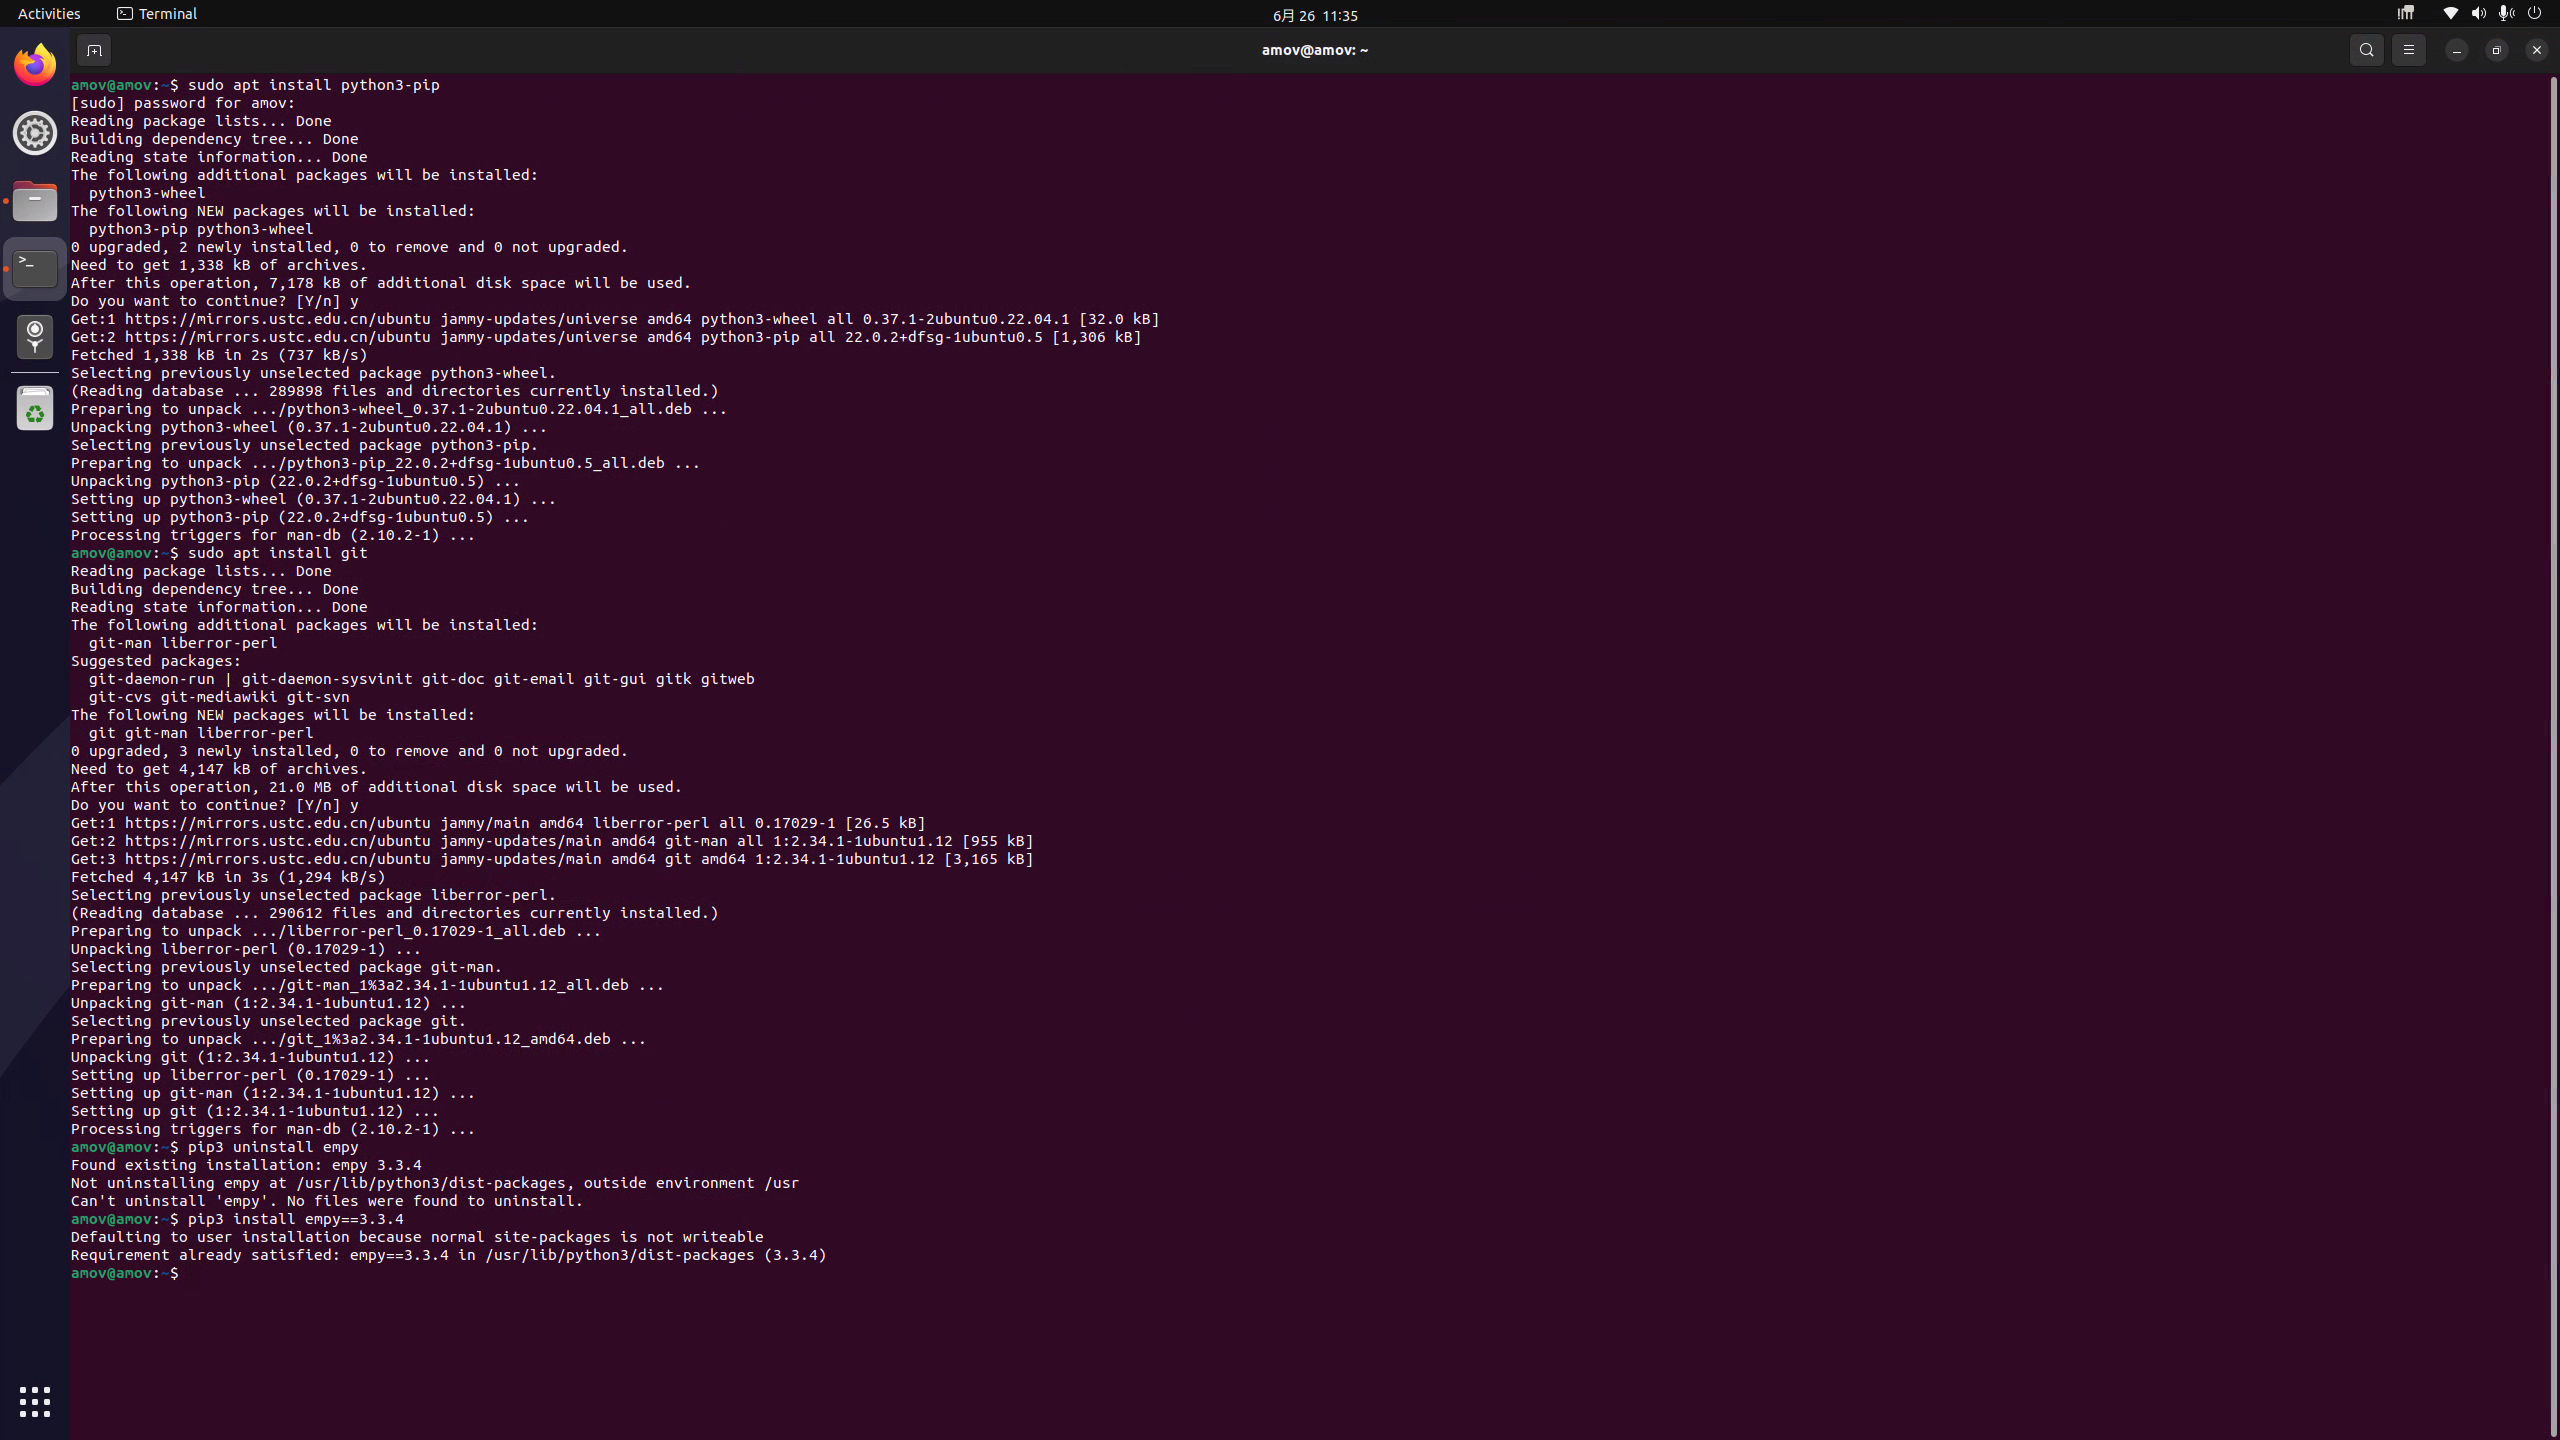The image size is (2560, 1440).
Task: Click 'Suggested packages:' line
Action: pyautogui.click(x=156, y=661)
